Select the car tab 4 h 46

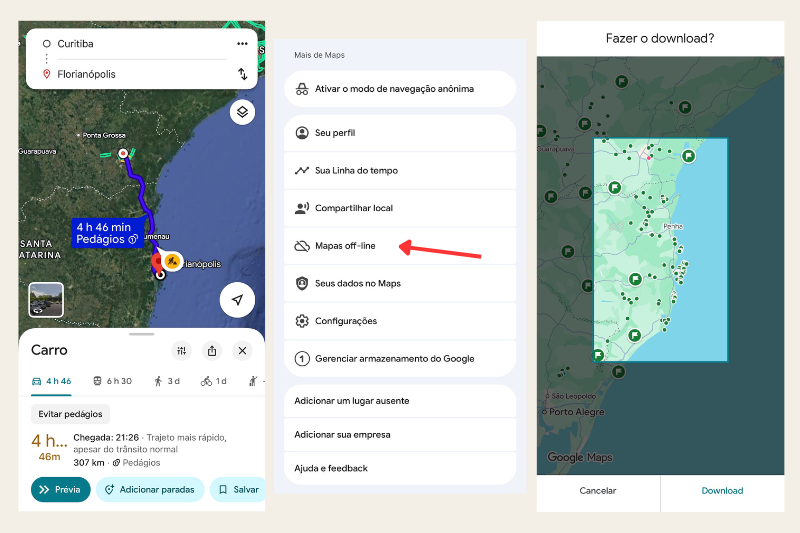point(52,381)
